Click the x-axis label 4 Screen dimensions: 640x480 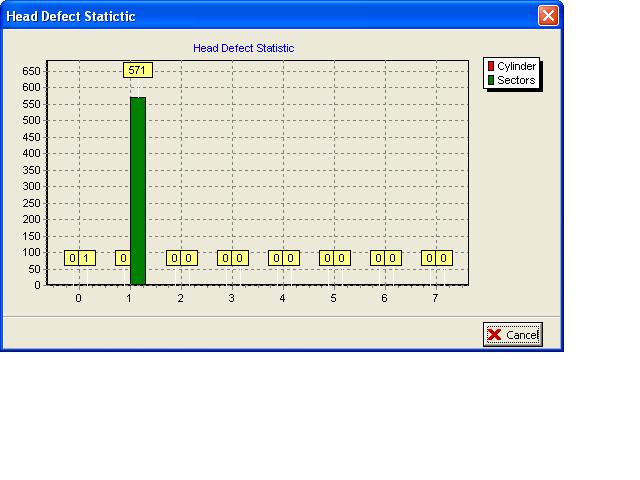click(x=282, y=298)
